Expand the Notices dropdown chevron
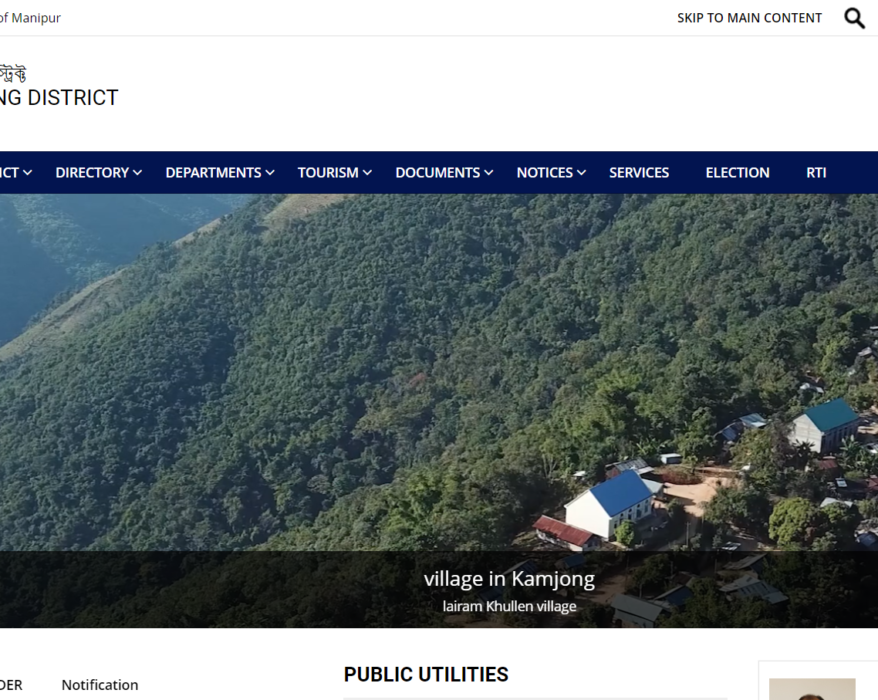Image resolution: width=878 pixels, height=700 pixels. tap(582, 173)
